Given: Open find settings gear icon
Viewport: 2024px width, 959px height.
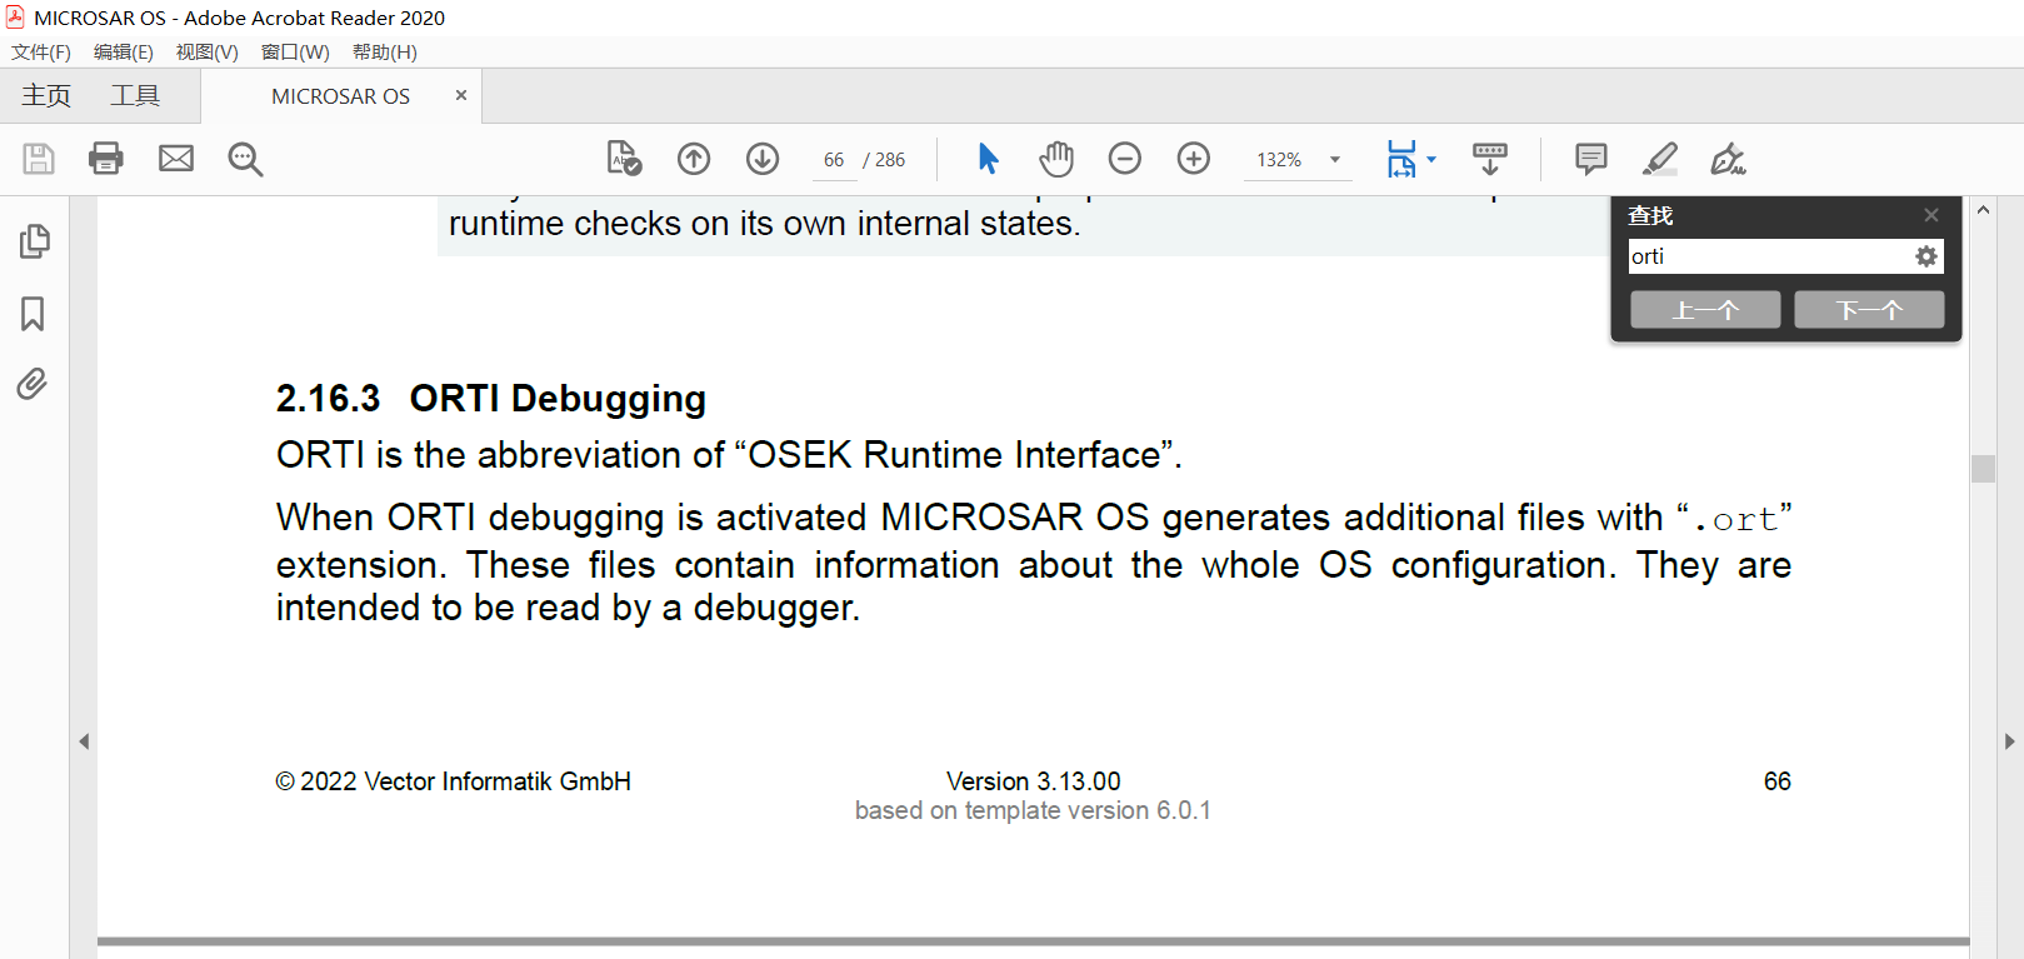Looking at the screenshot, I should pyautogui.click(x=1926, y=257).
